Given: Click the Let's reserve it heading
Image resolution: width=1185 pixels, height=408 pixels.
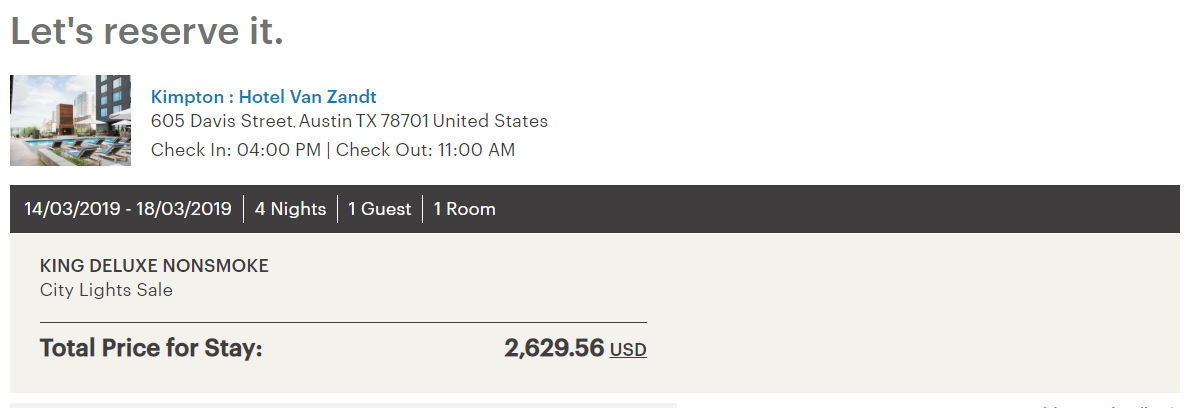Looking at the screenshot, I should tap(147, 32).
